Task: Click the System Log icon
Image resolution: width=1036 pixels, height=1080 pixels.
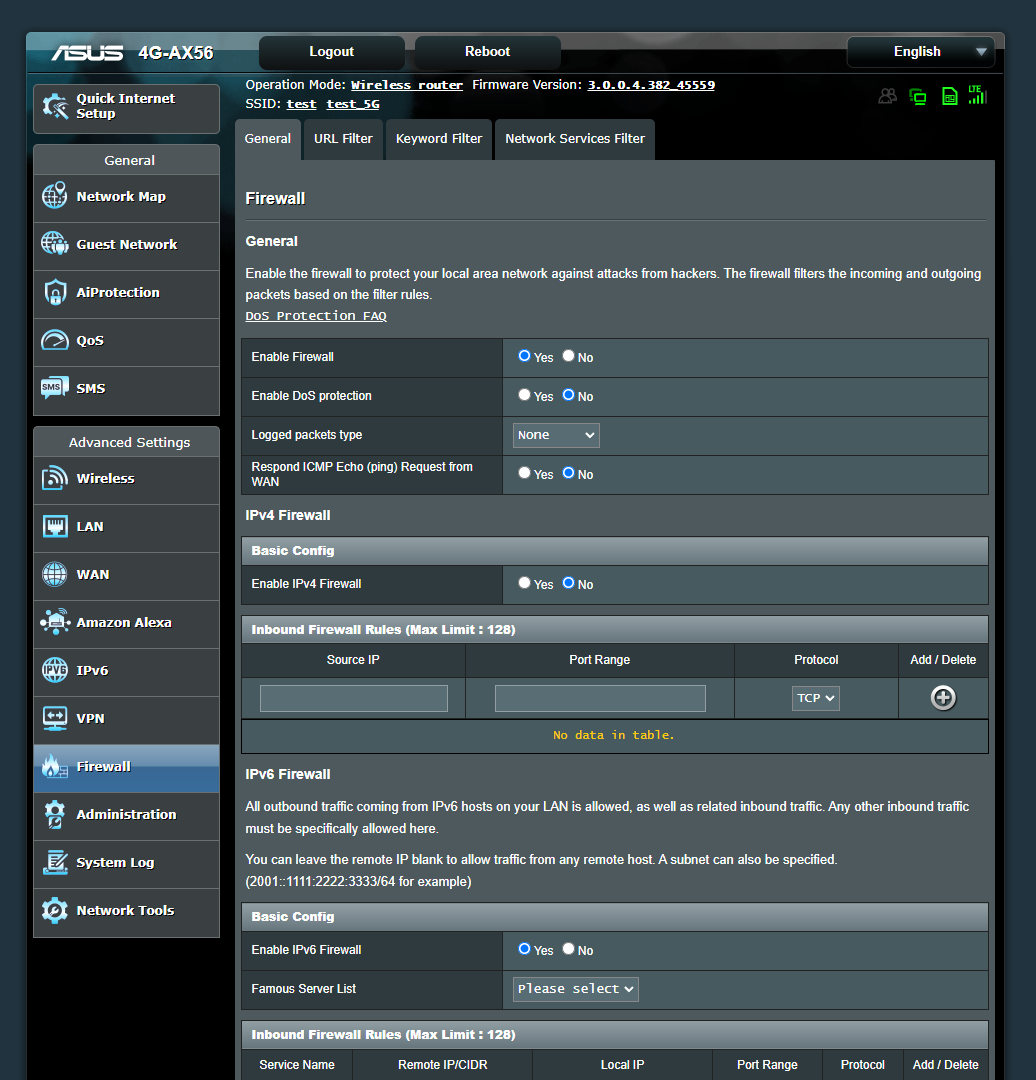Action: 55,862
